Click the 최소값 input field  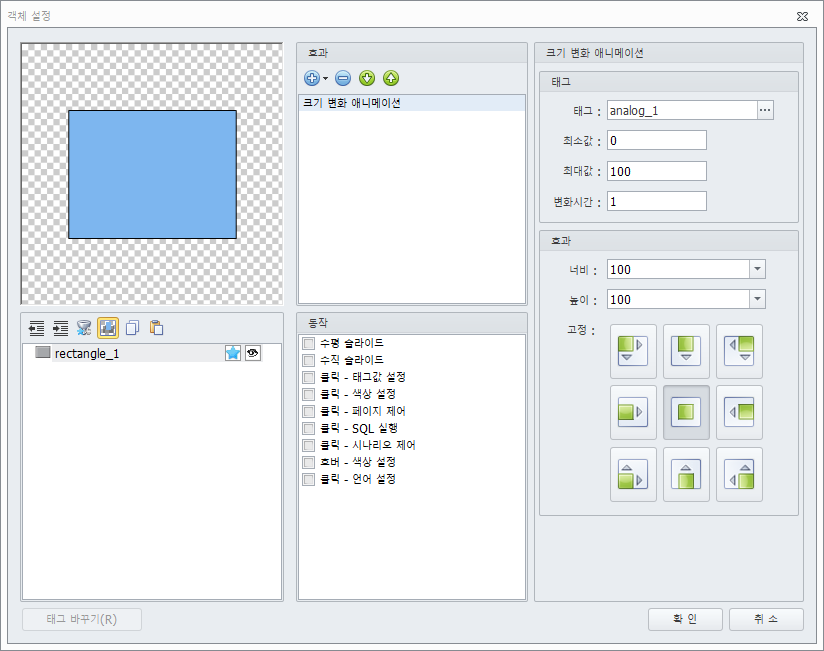(656, 140)
